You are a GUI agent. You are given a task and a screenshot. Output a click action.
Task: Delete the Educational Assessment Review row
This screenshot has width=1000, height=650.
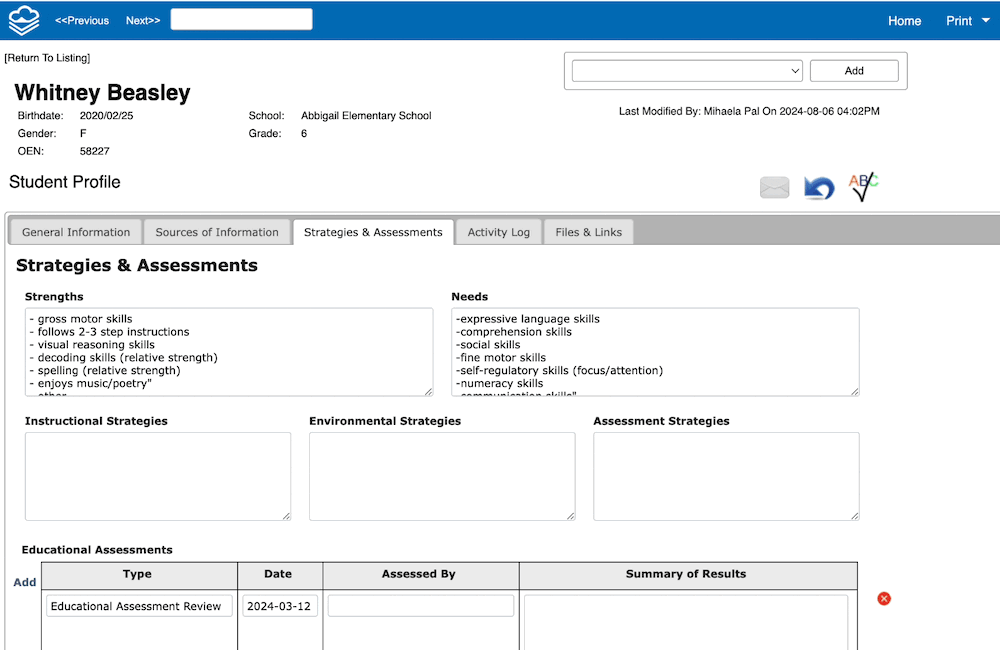pyautogui.click(x=883, y=598)
